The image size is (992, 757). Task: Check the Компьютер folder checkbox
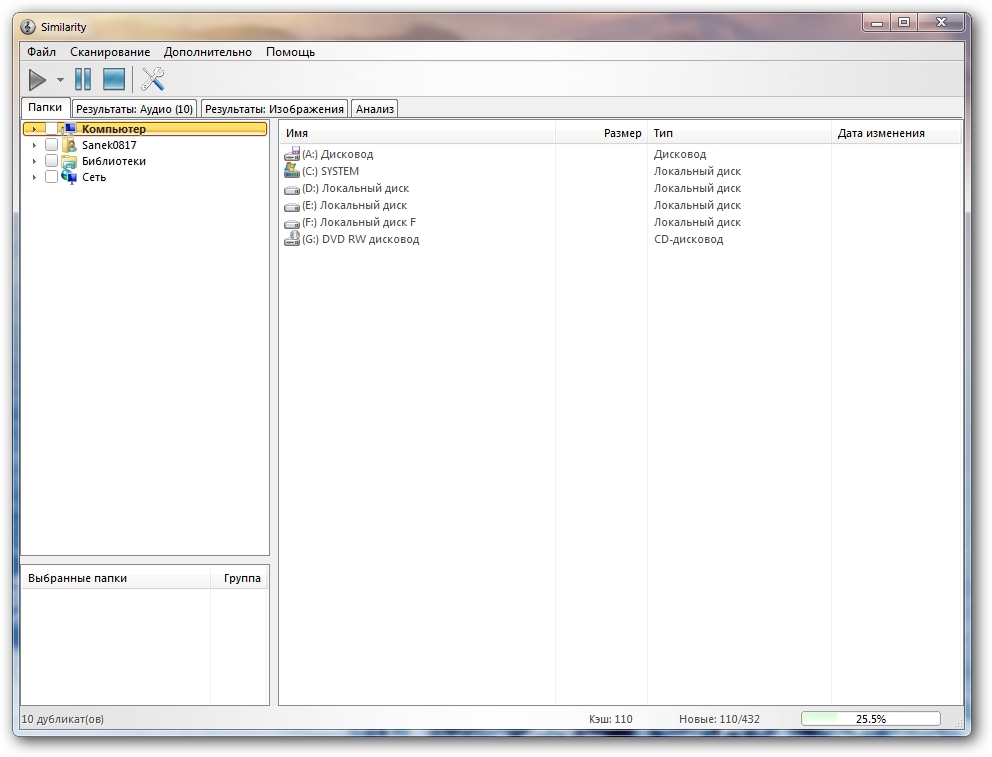coord(52,129)
